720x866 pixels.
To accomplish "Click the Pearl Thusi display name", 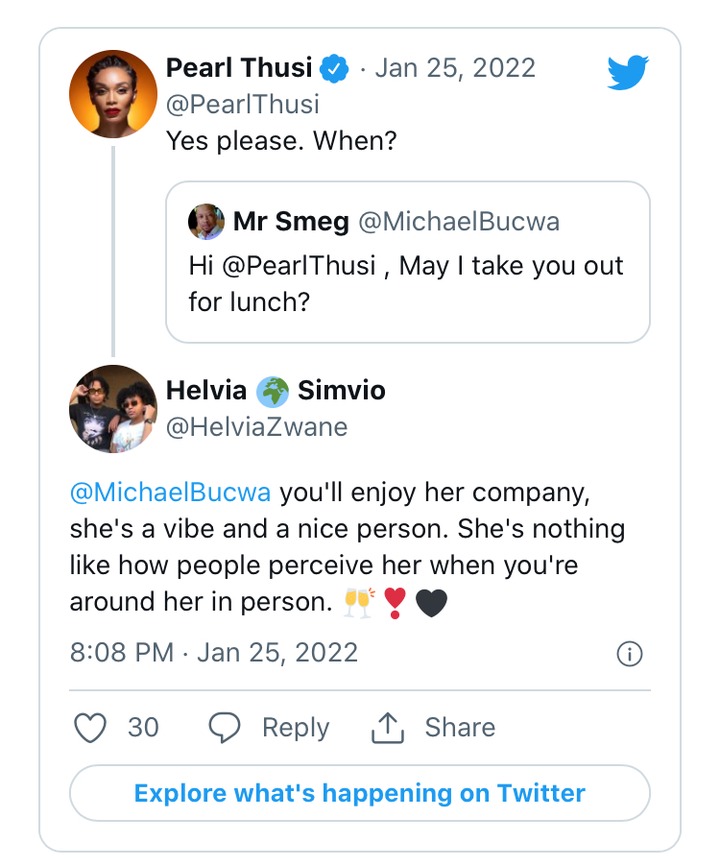I will (x=239, y=68).
